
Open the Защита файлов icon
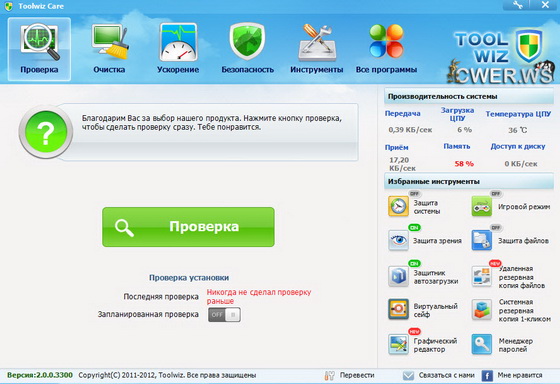482,240
